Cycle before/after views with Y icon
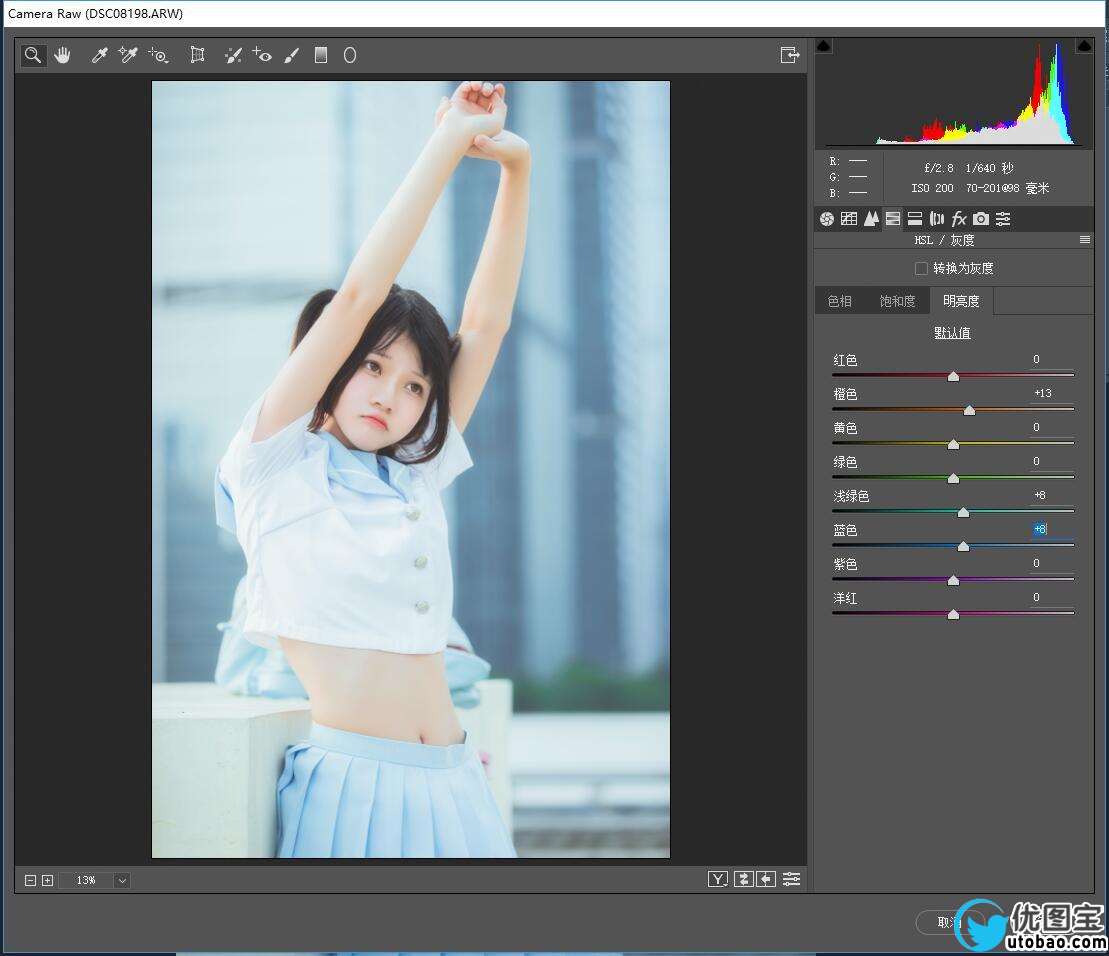Screen dimensions: 1109x956 (718, 879)
